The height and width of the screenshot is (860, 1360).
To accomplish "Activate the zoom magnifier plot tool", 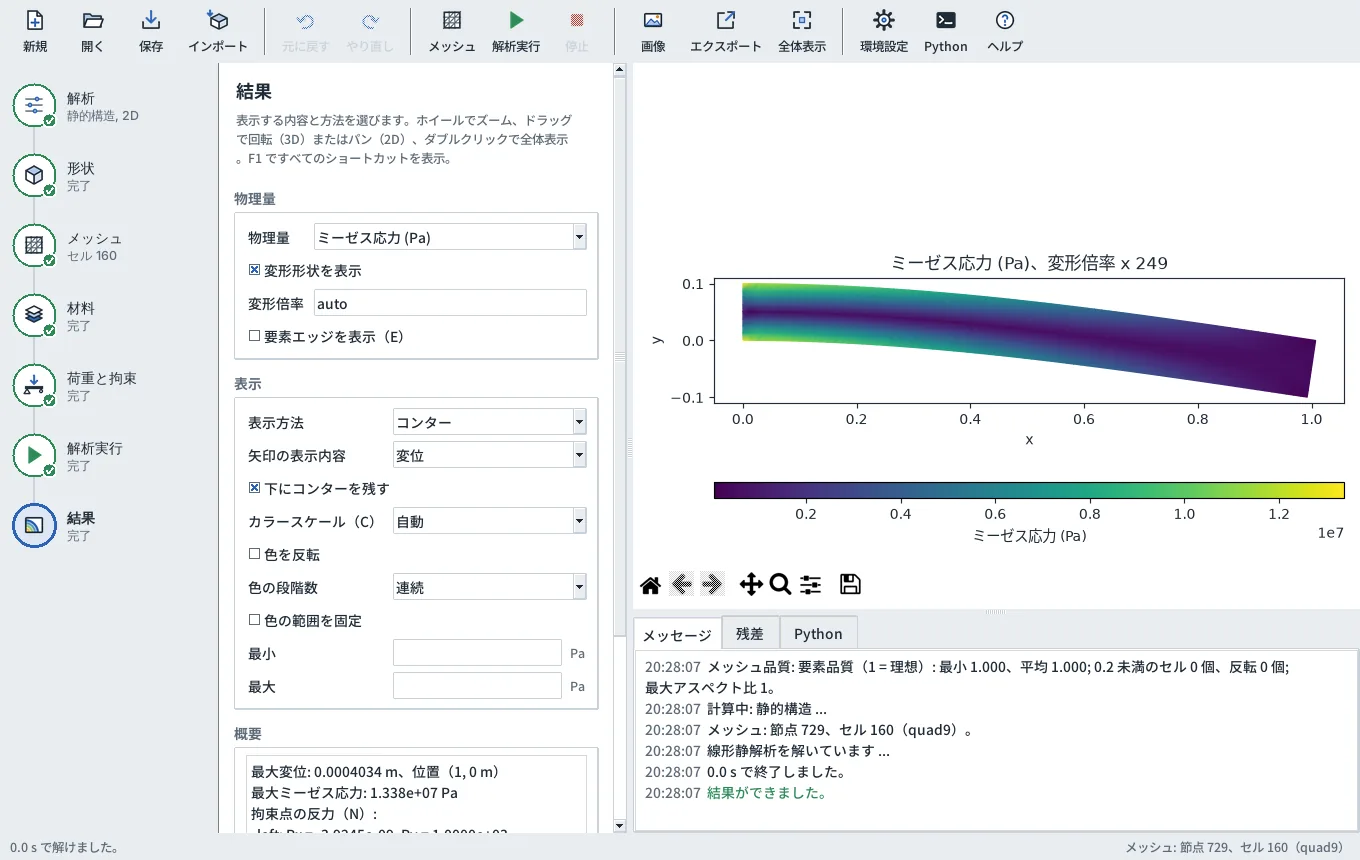I will (780, 585).
